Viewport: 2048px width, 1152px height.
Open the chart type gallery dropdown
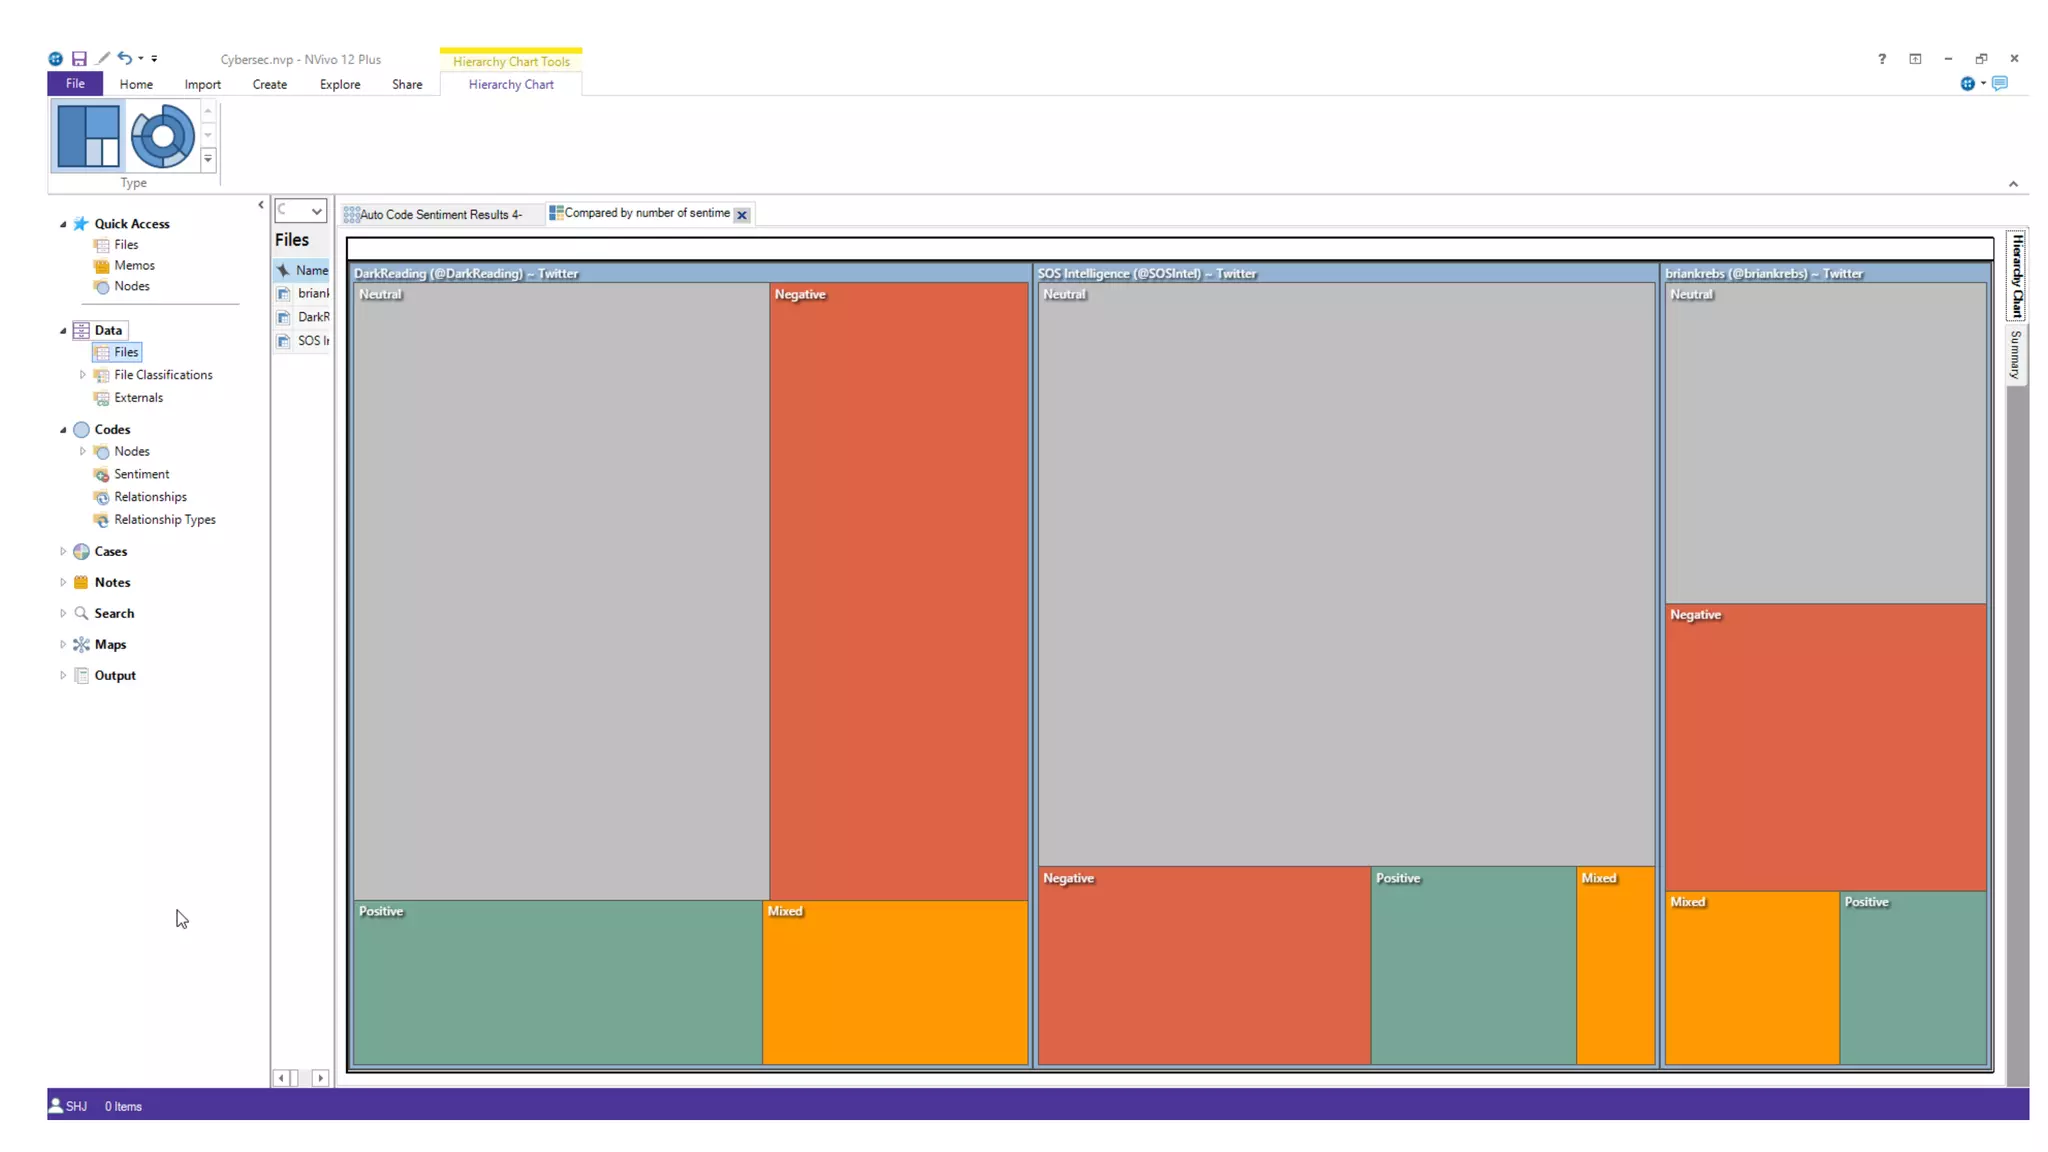click(208, 159)
